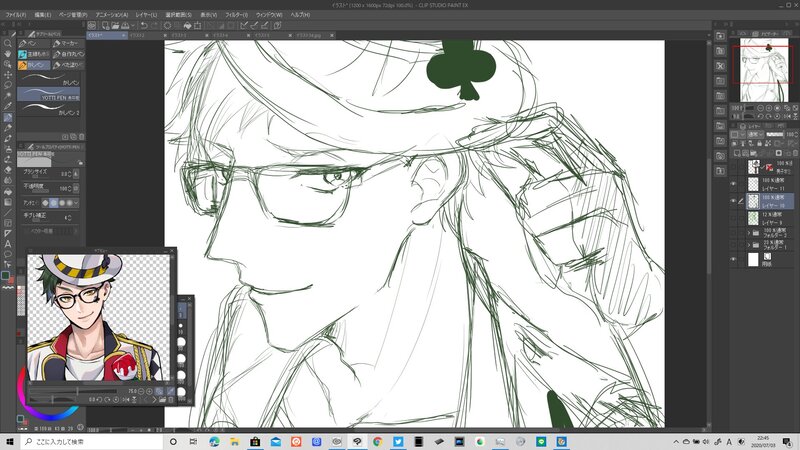
Task: Toggle visibility of the paper layer
Action: pyautogui.click(x=733, y=260)
